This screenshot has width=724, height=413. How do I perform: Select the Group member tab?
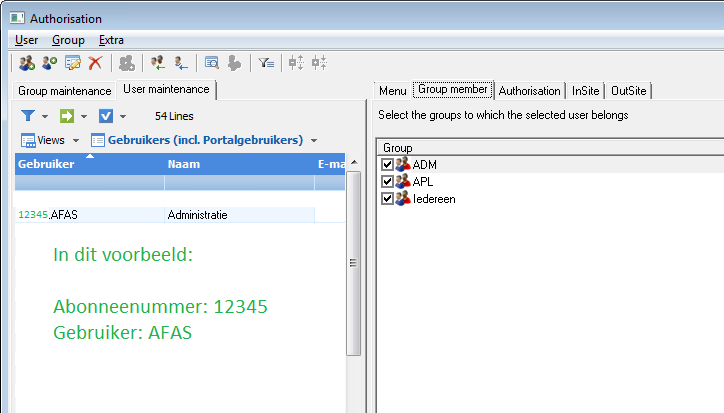[452, 89]
